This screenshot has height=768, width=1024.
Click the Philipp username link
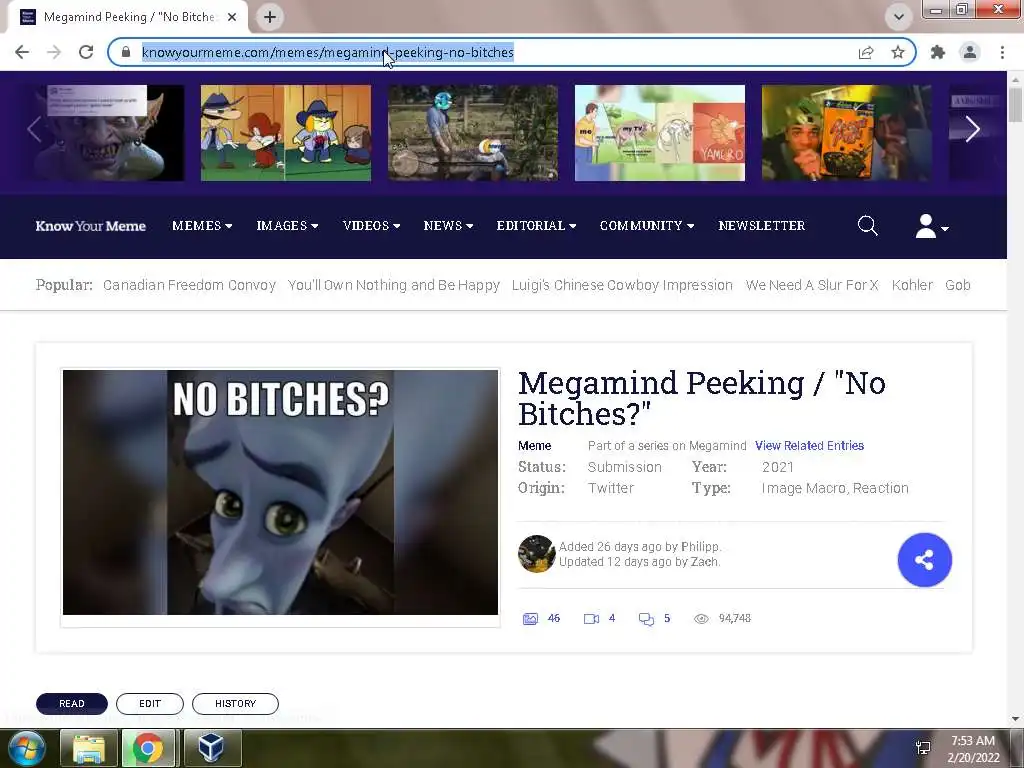click(699, 547)
